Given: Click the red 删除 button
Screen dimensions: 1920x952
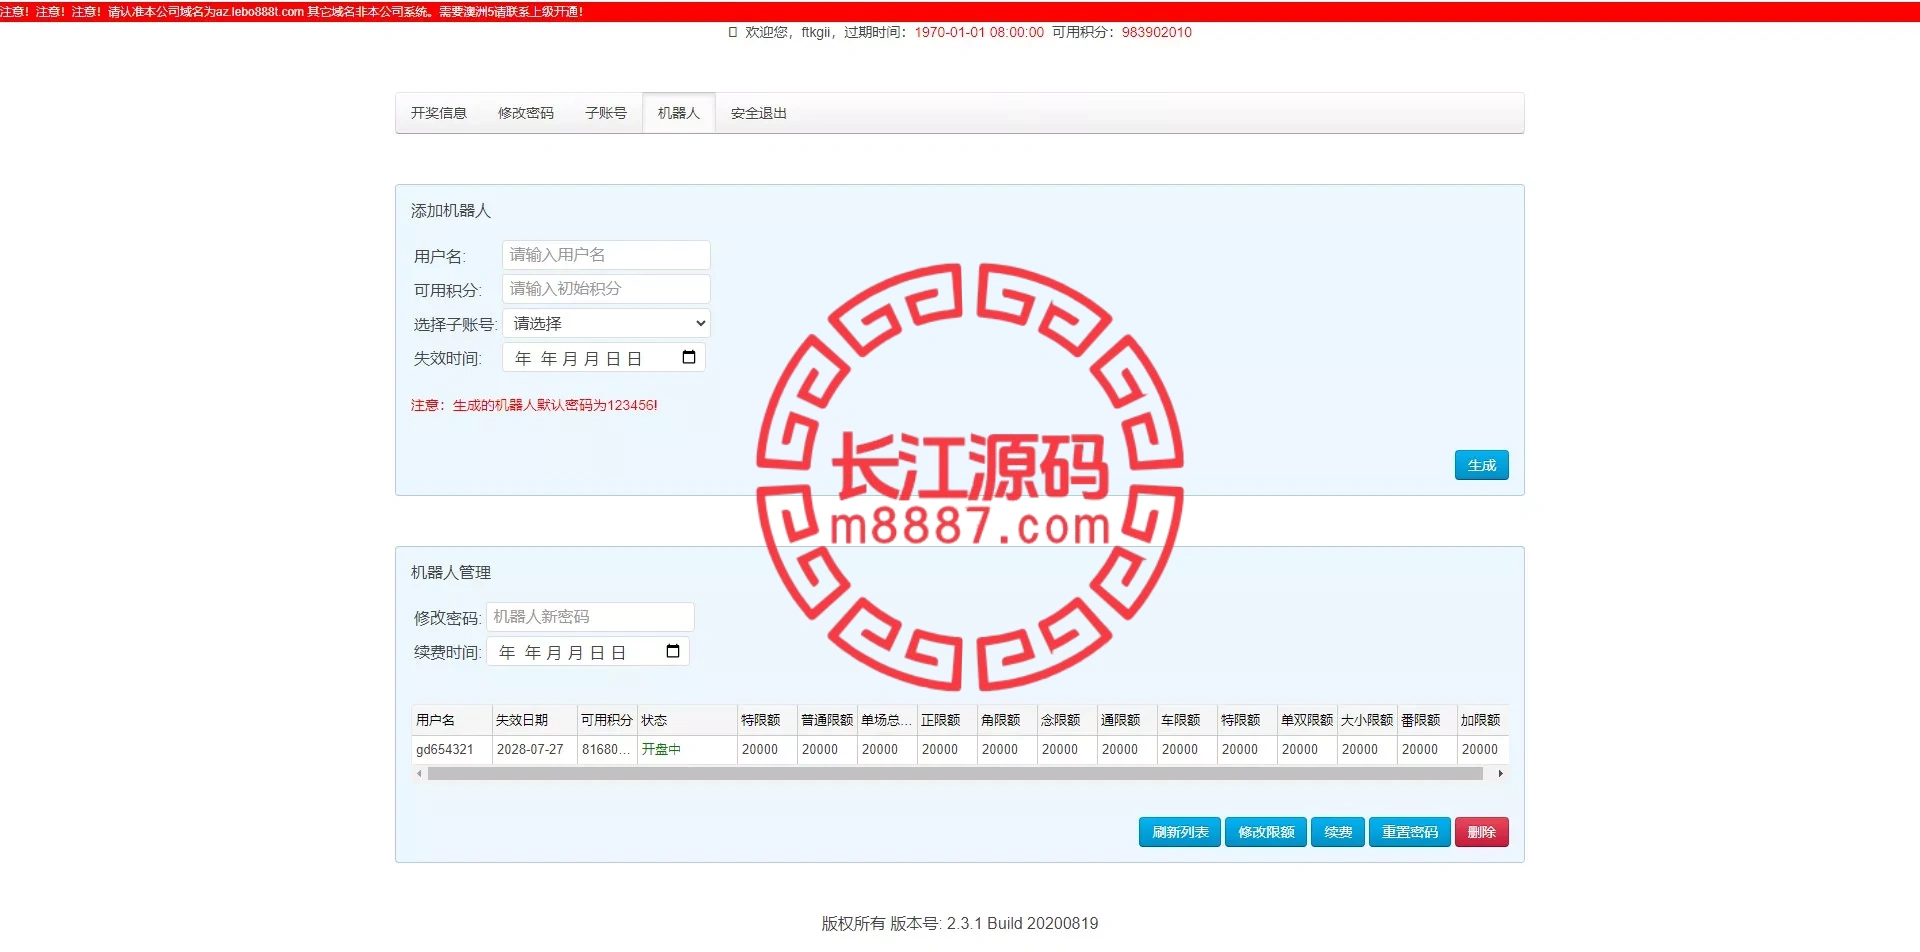Looking at the screenshot, I should (x=1482, y=832).
